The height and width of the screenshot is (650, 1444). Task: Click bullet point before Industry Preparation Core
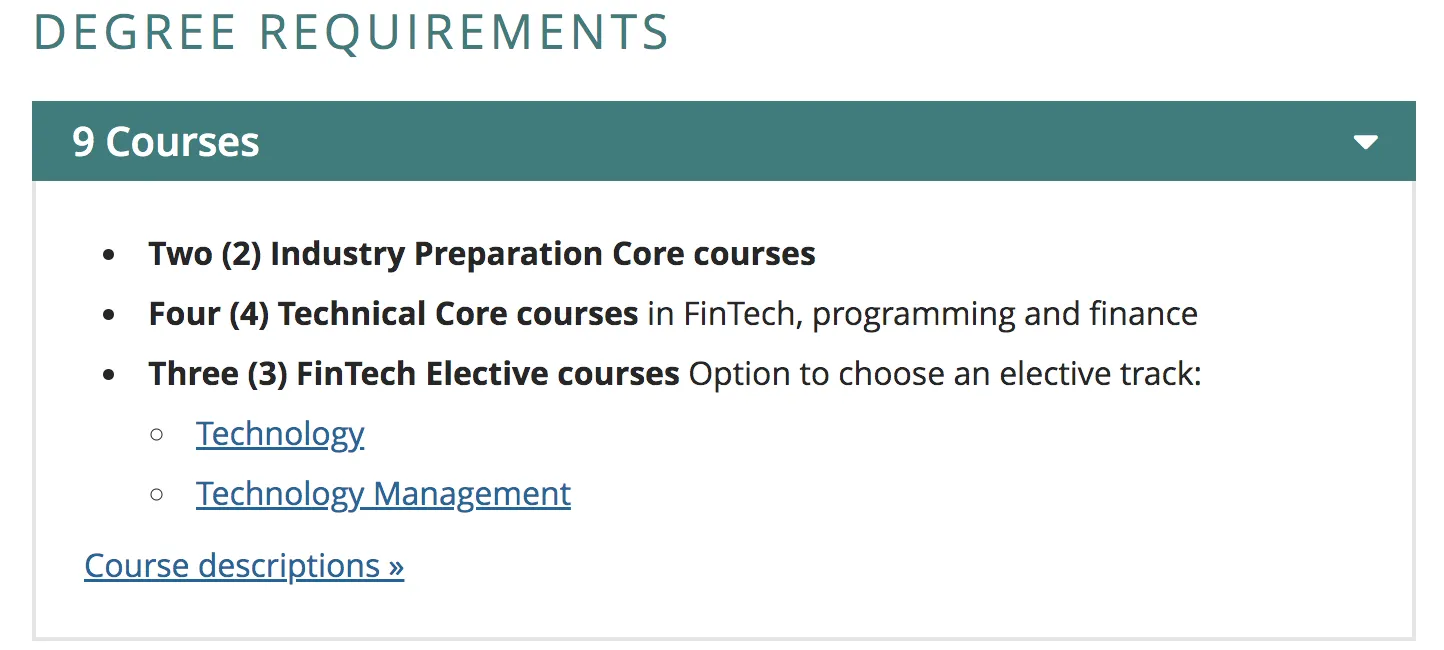tap(109, 255)
